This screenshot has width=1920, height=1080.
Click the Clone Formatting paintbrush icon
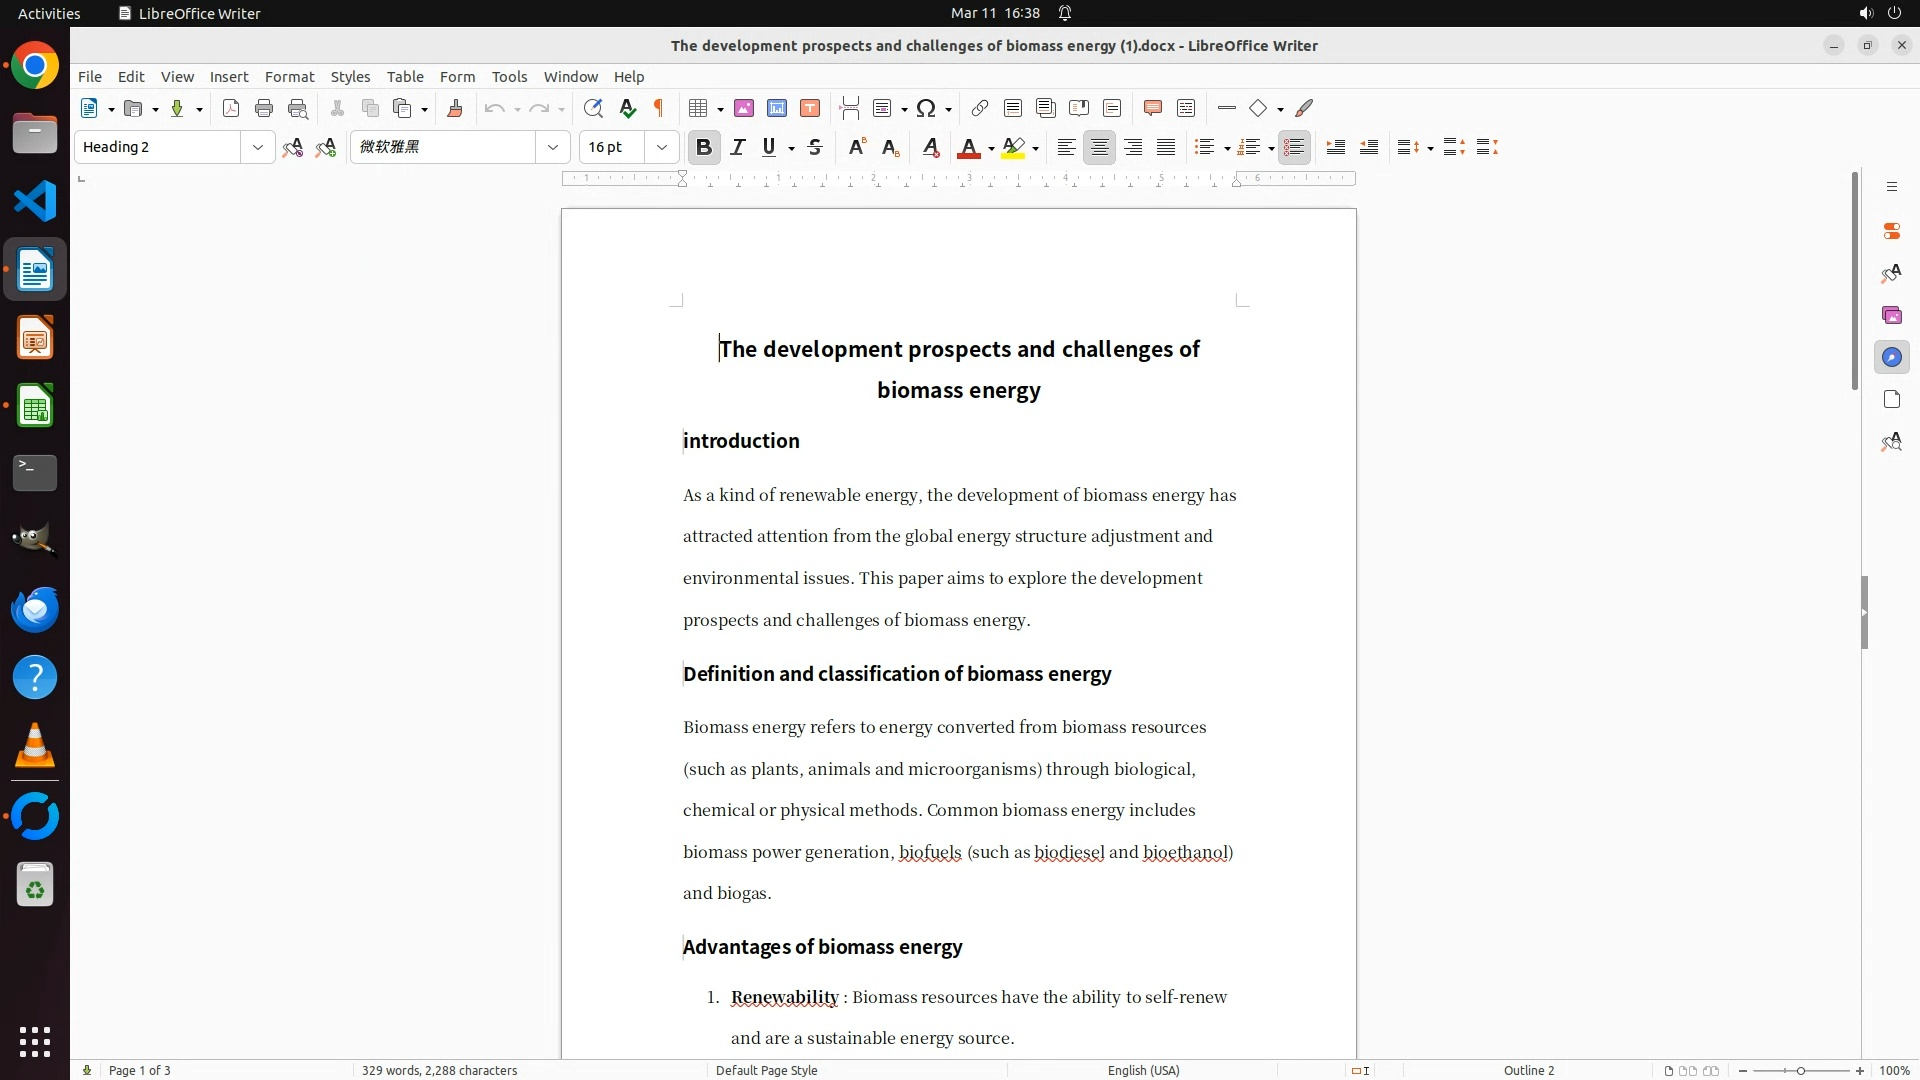click(455, 109)
